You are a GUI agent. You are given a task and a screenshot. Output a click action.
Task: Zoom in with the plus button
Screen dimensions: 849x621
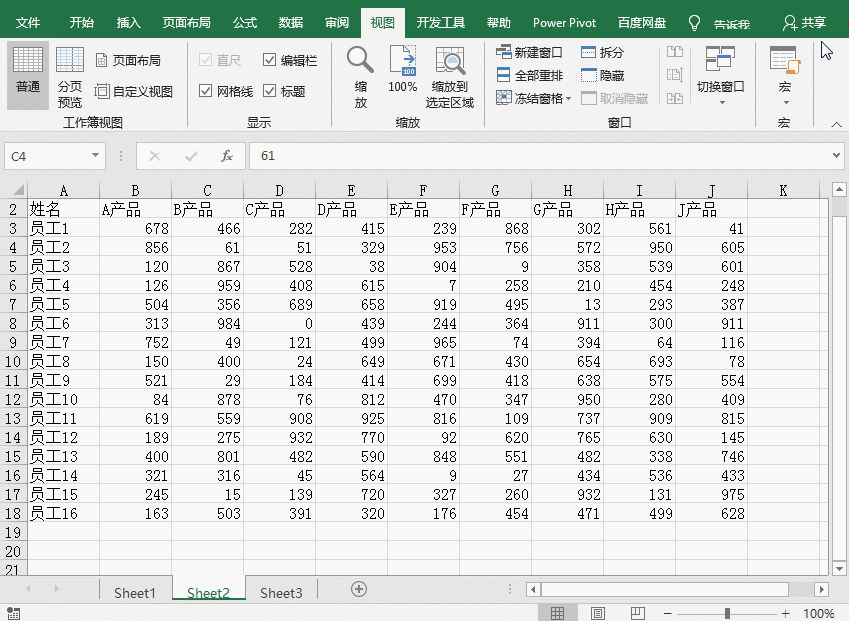click(x=786, y=613)
